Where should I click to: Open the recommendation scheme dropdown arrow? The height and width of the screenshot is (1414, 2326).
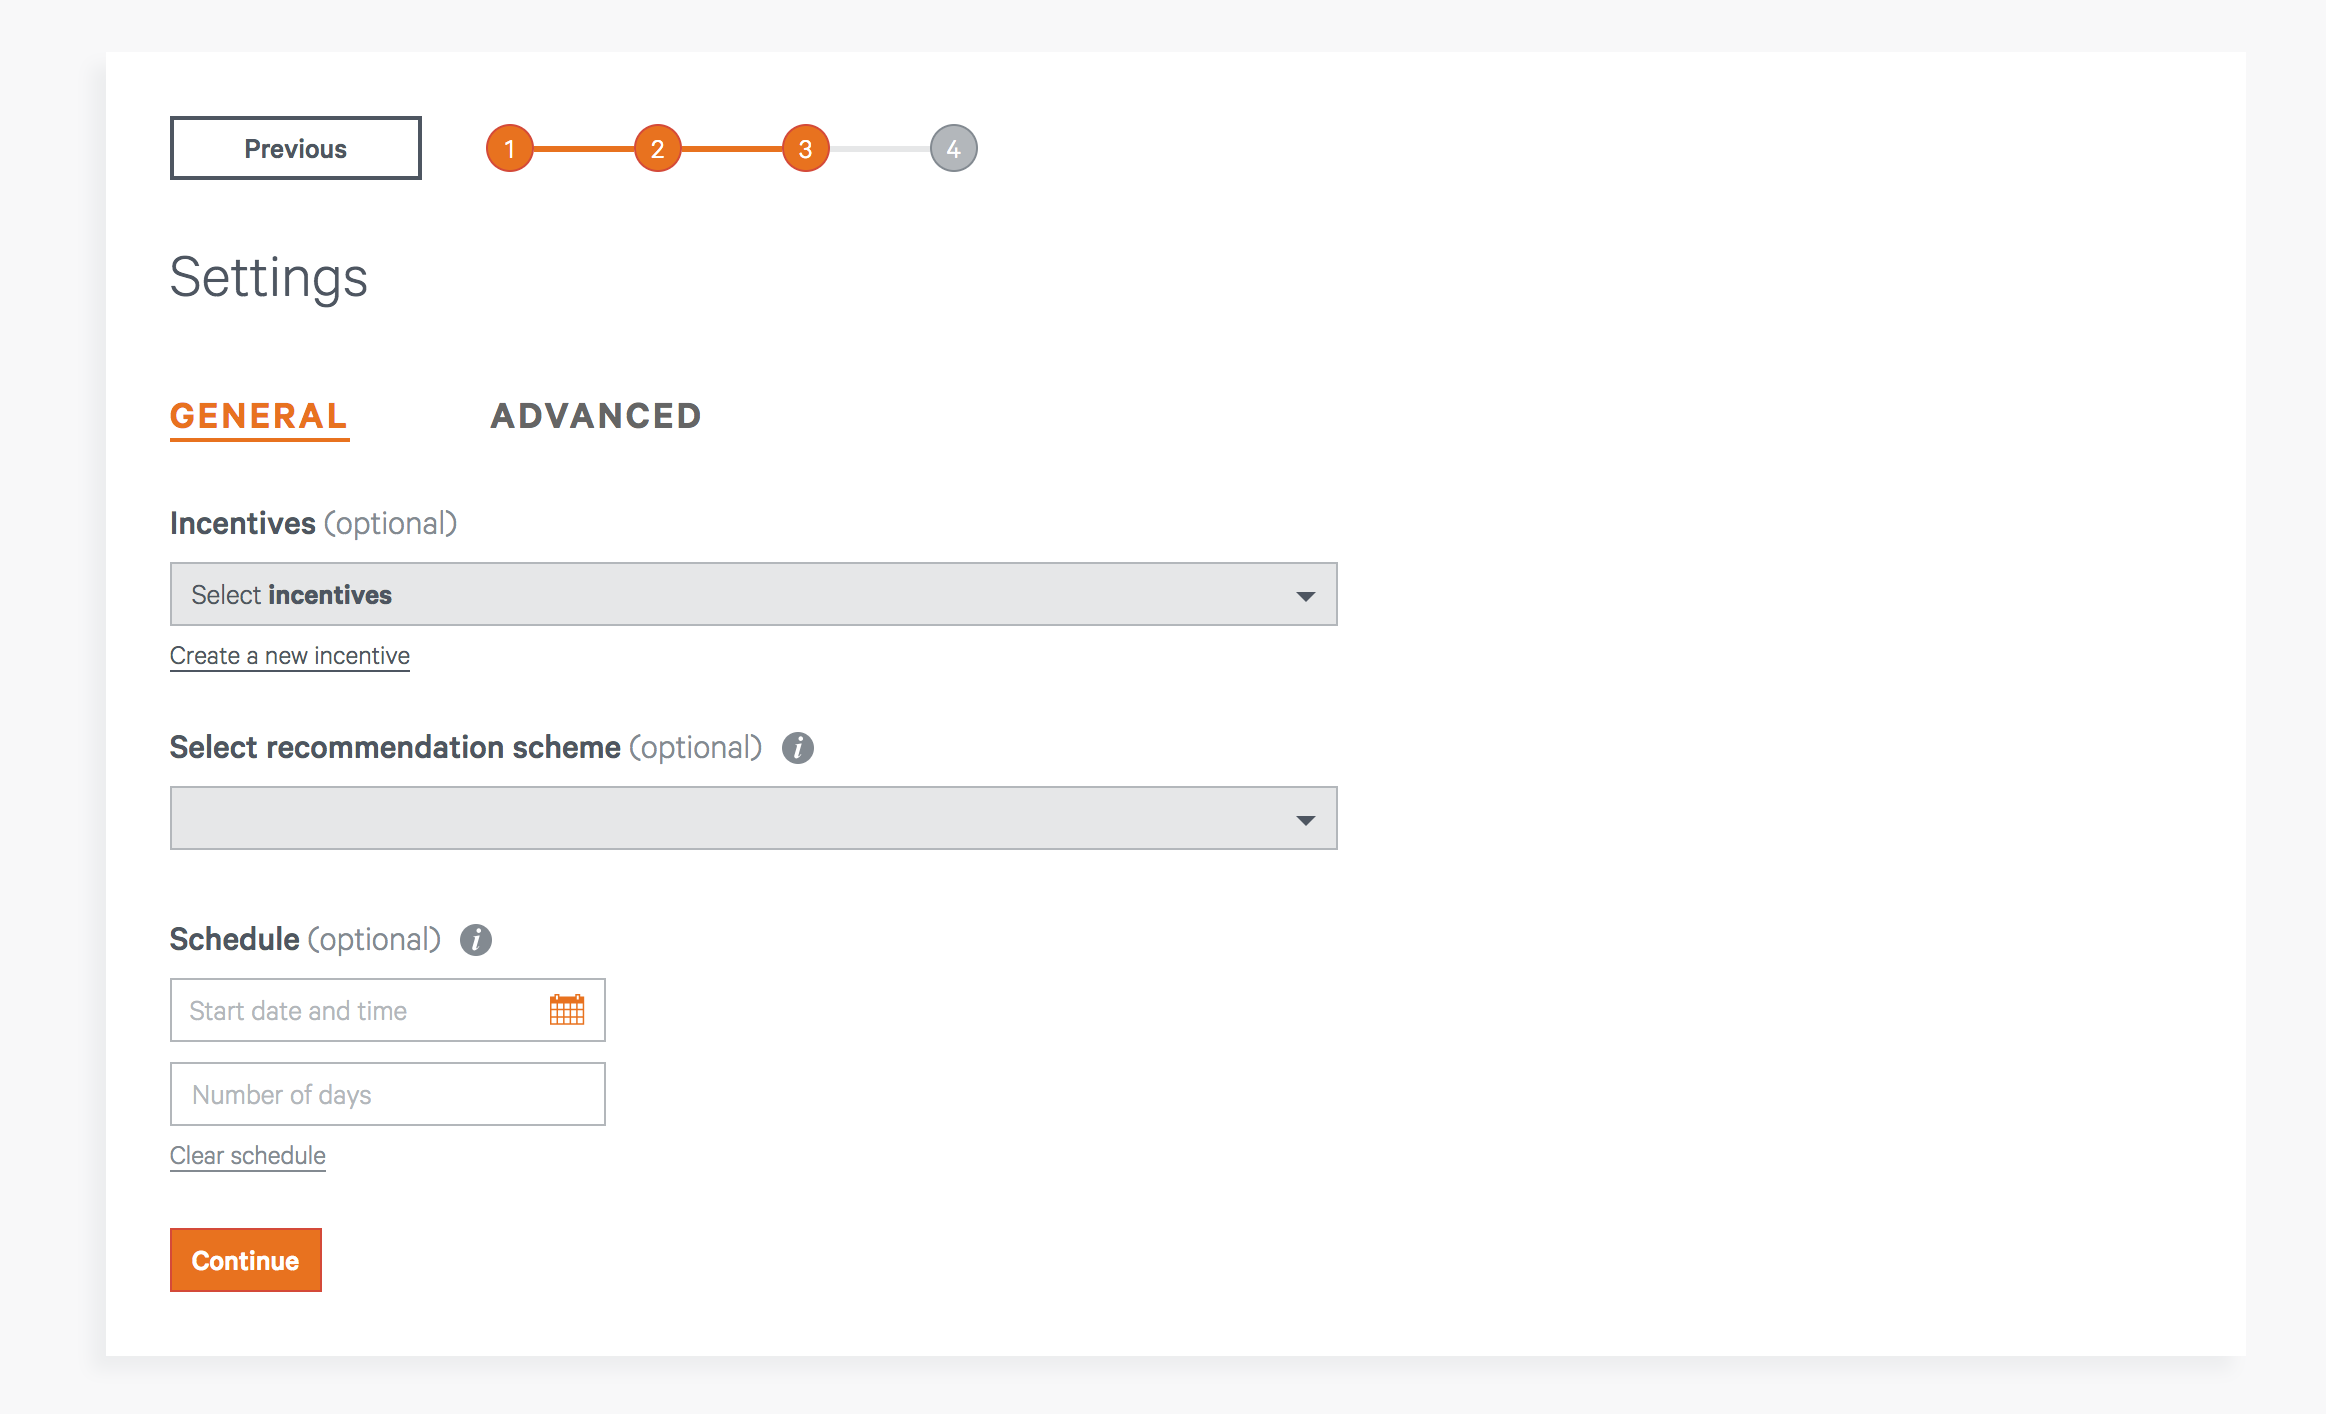point(1305,820)
